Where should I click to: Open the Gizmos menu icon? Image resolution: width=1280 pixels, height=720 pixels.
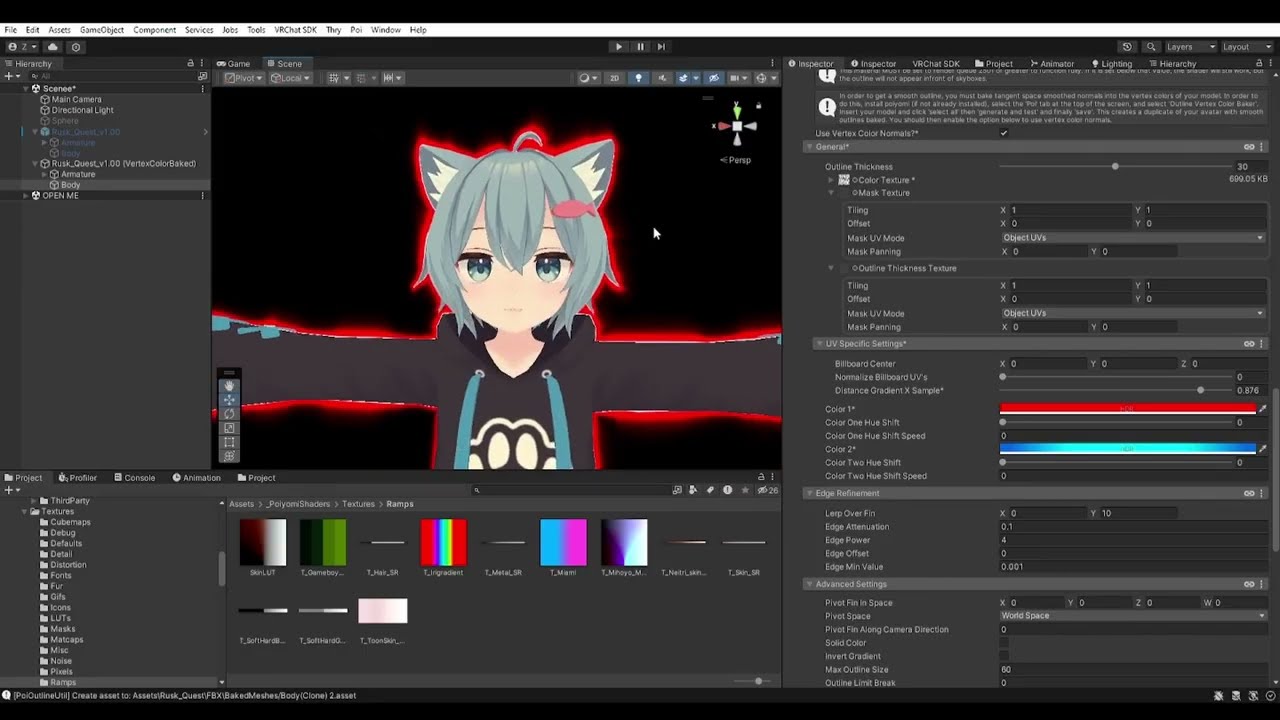pos(764,78)
